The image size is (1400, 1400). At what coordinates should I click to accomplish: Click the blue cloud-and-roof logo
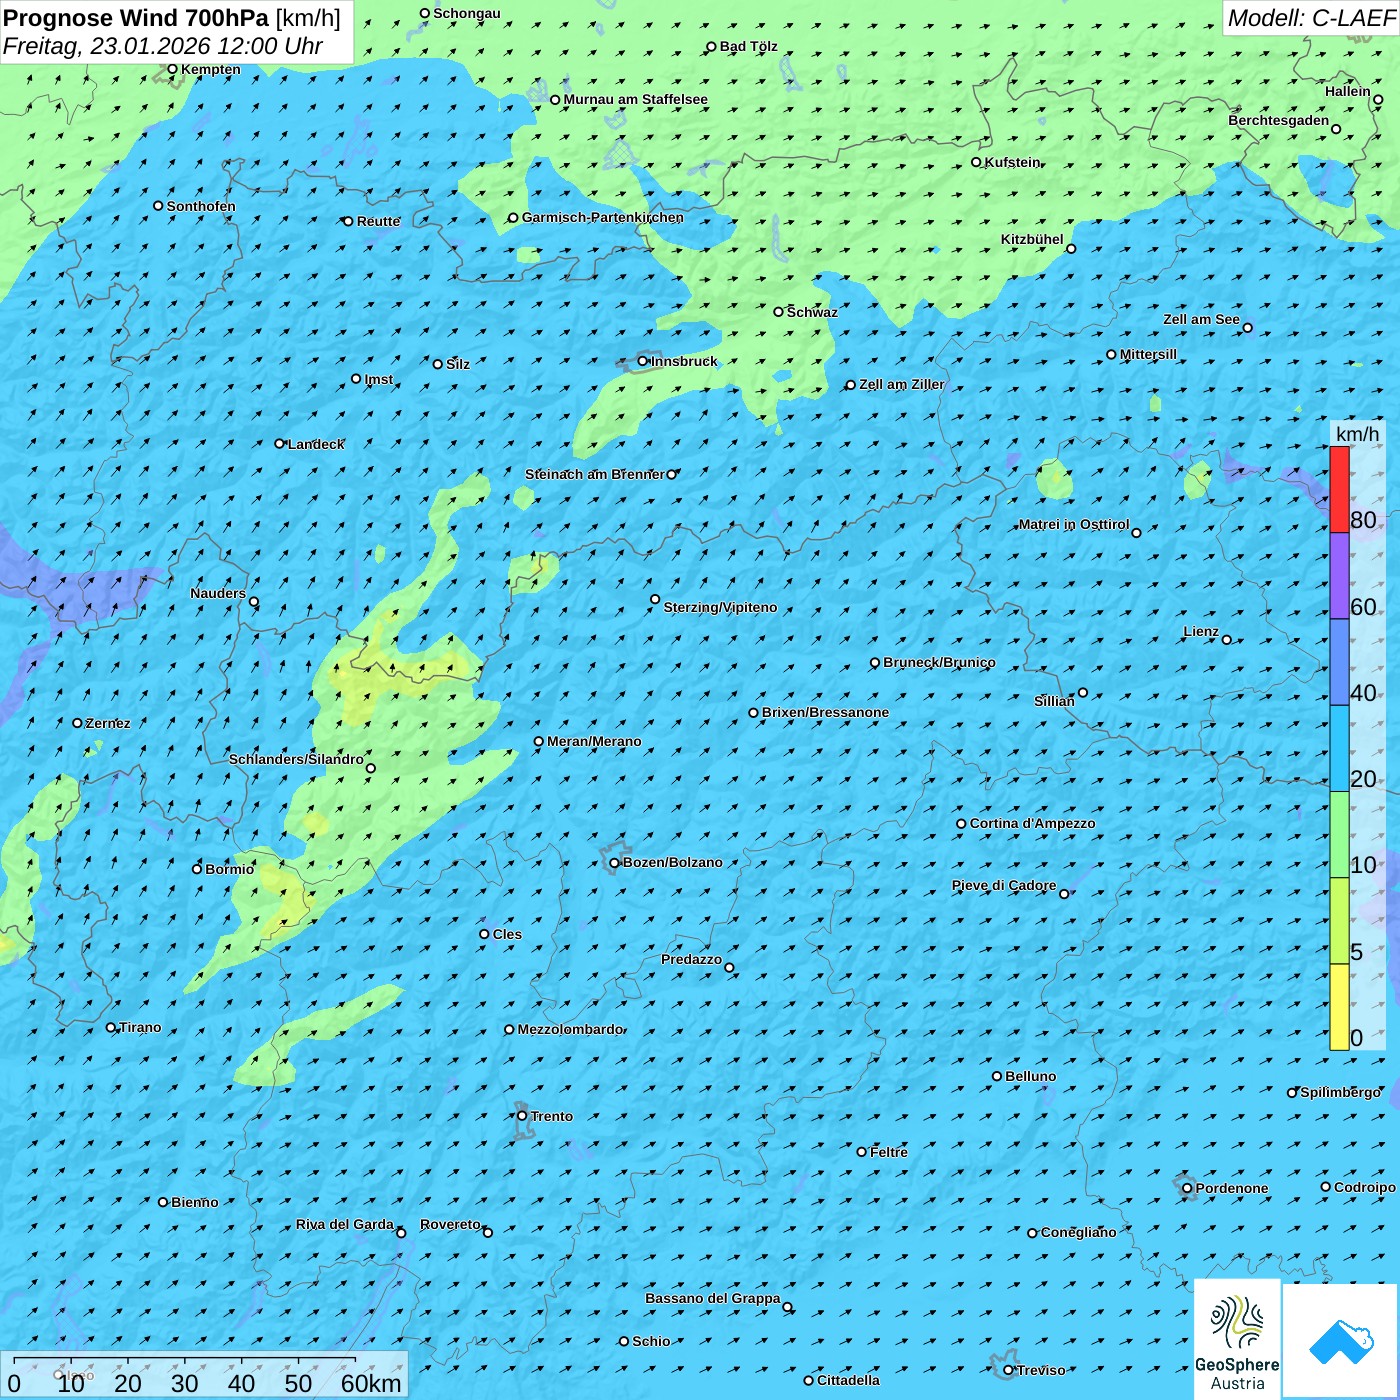[x=1341, y=1341]
